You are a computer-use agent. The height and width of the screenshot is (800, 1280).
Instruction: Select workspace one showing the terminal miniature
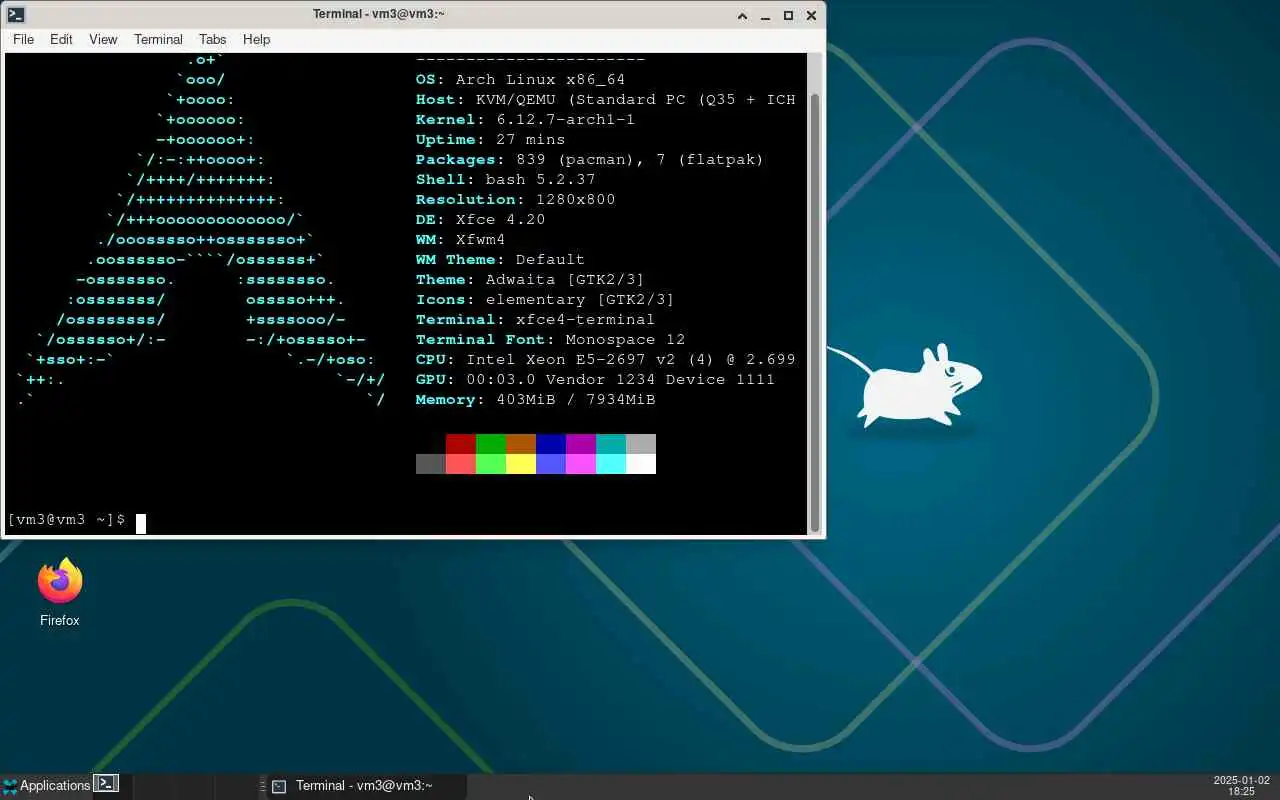click(x=107, y=784)
